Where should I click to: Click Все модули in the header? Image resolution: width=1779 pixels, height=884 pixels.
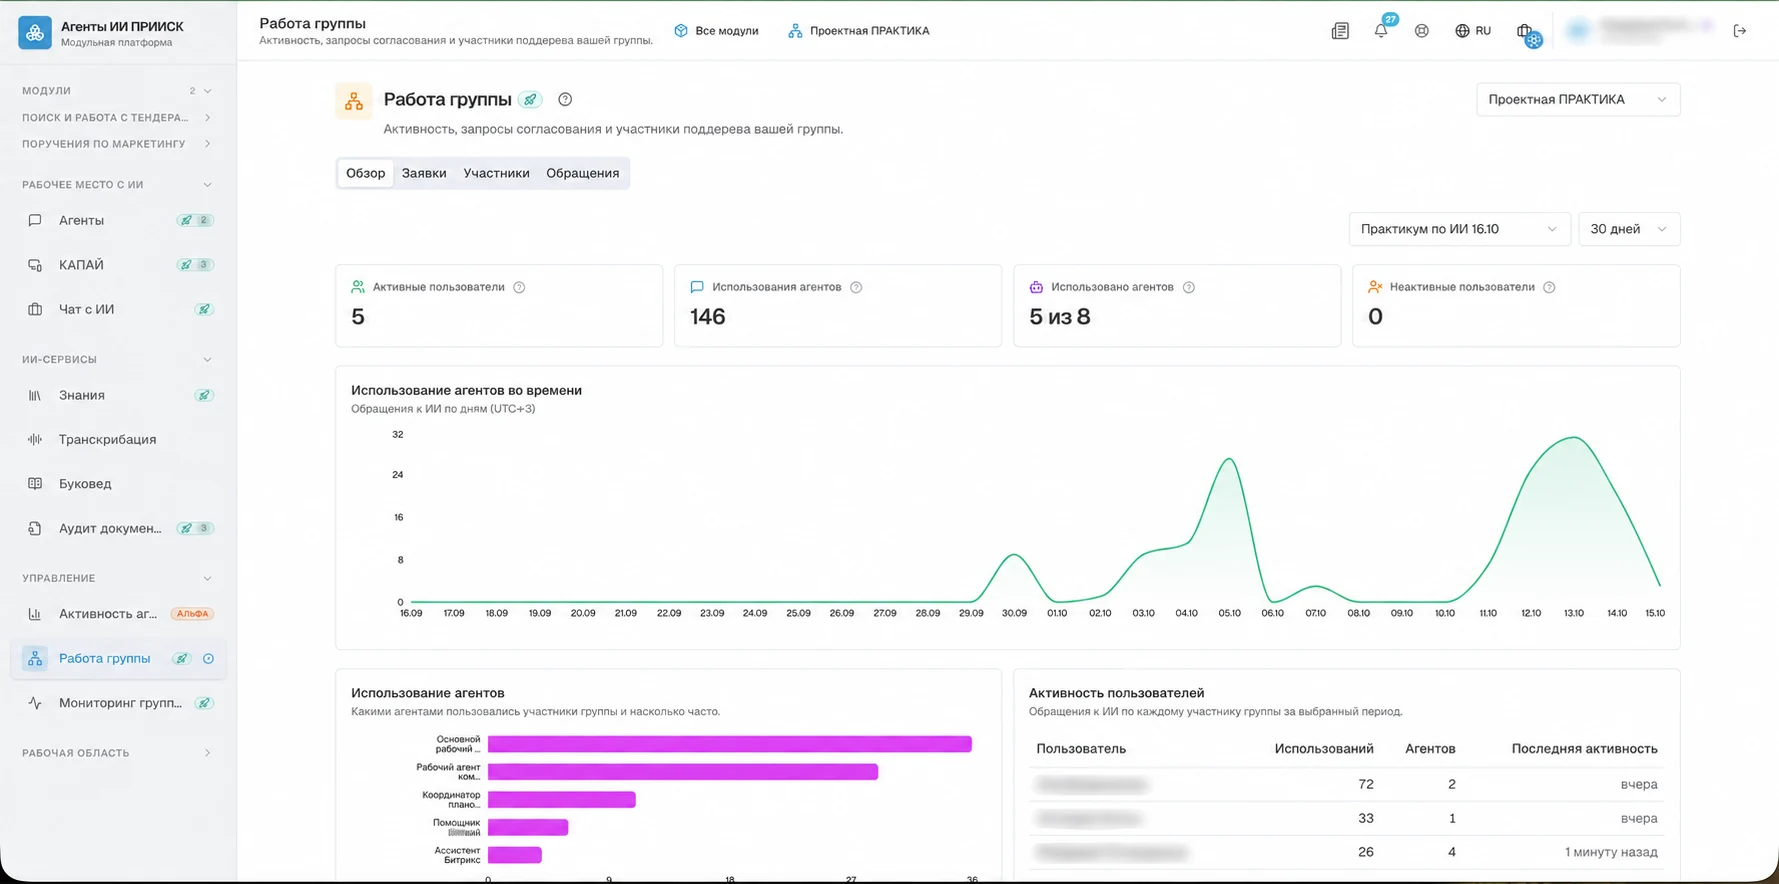pos(716,31)
